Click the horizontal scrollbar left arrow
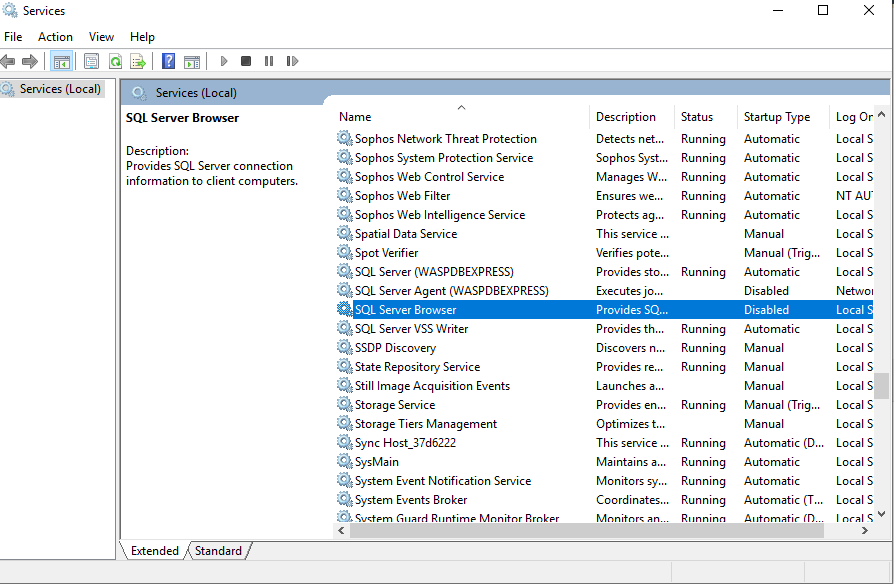The height and width of the screenshot is (584, 894). 341,530
